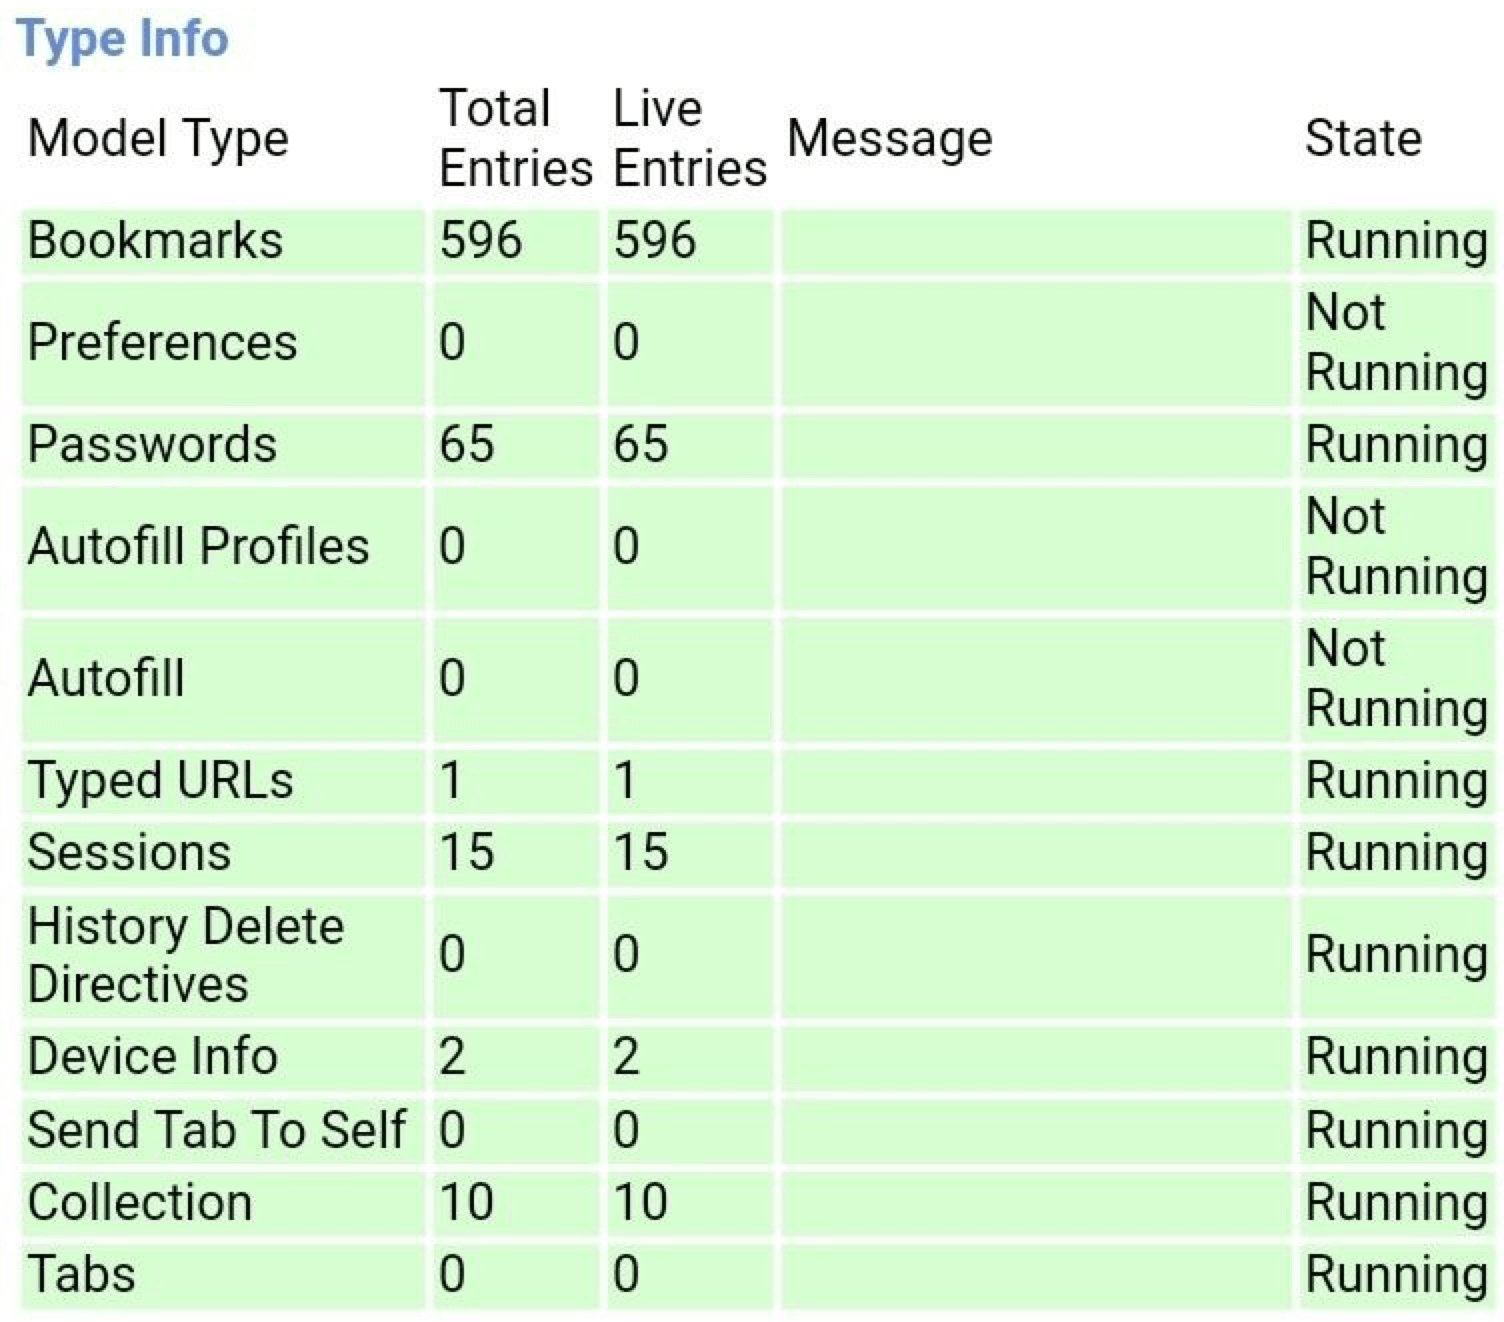Click Bookmarks total entries value 596
1504x1322 pixels.
coord(480,241)
